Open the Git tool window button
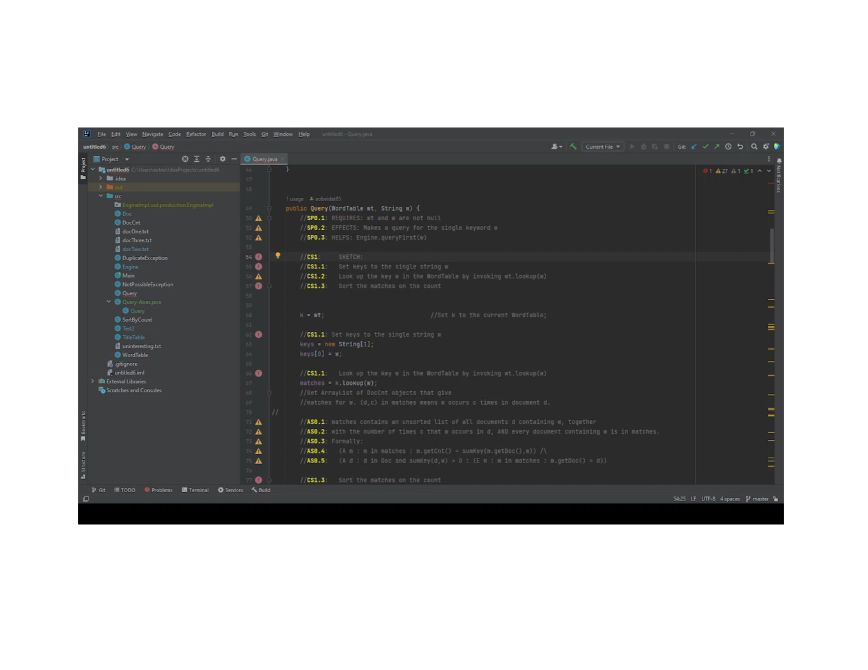 tap(99, 490)
